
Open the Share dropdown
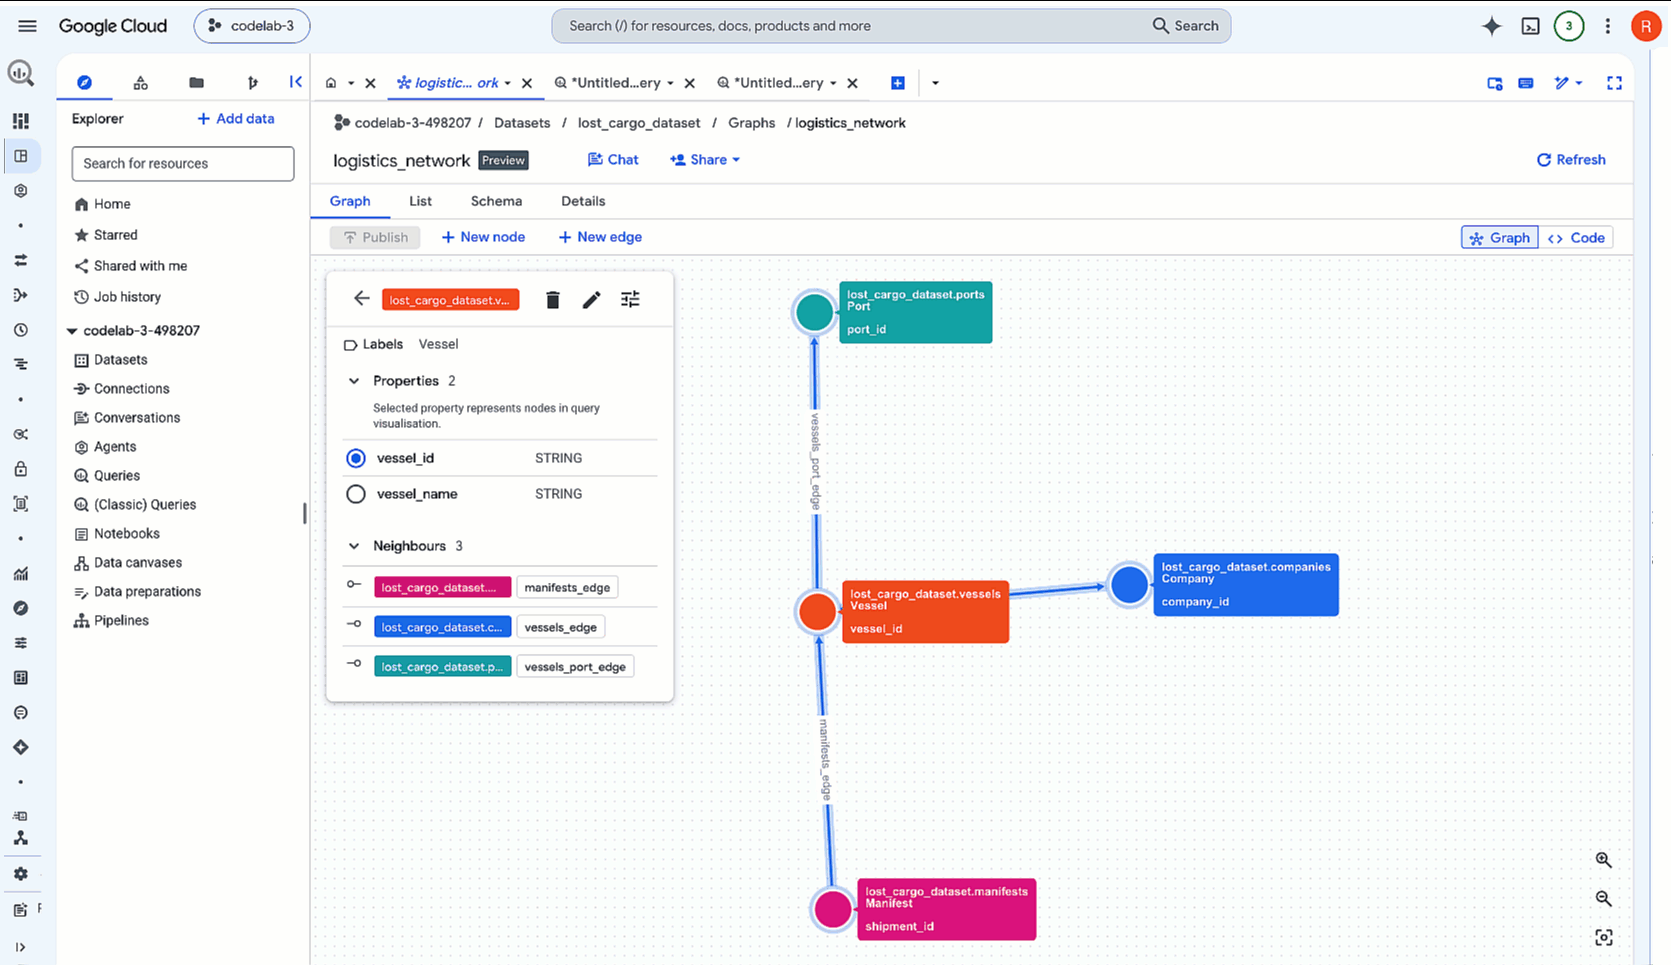pos(705,160)
